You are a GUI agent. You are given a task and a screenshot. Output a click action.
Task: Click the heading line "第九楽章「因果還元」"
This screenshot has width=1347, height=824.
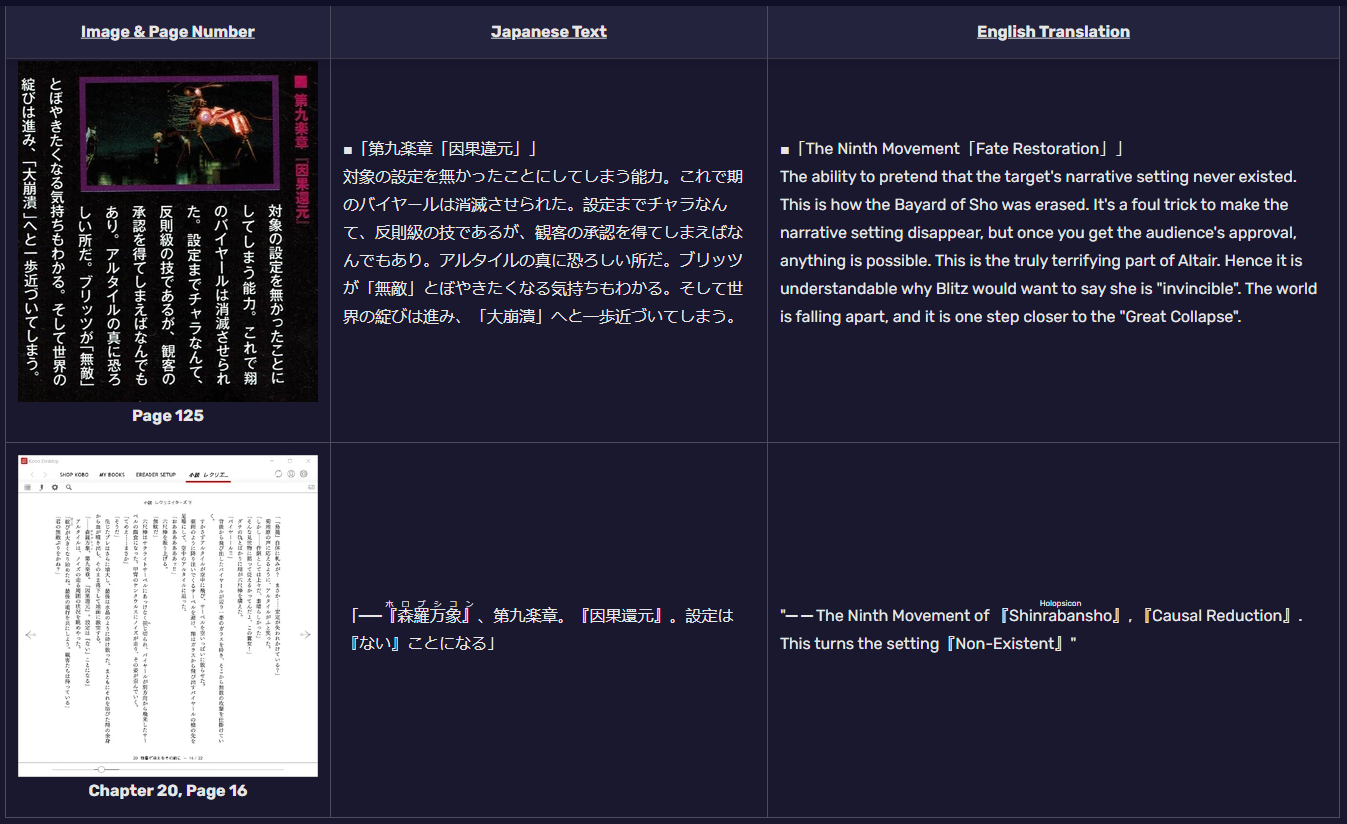coord(441,149)
